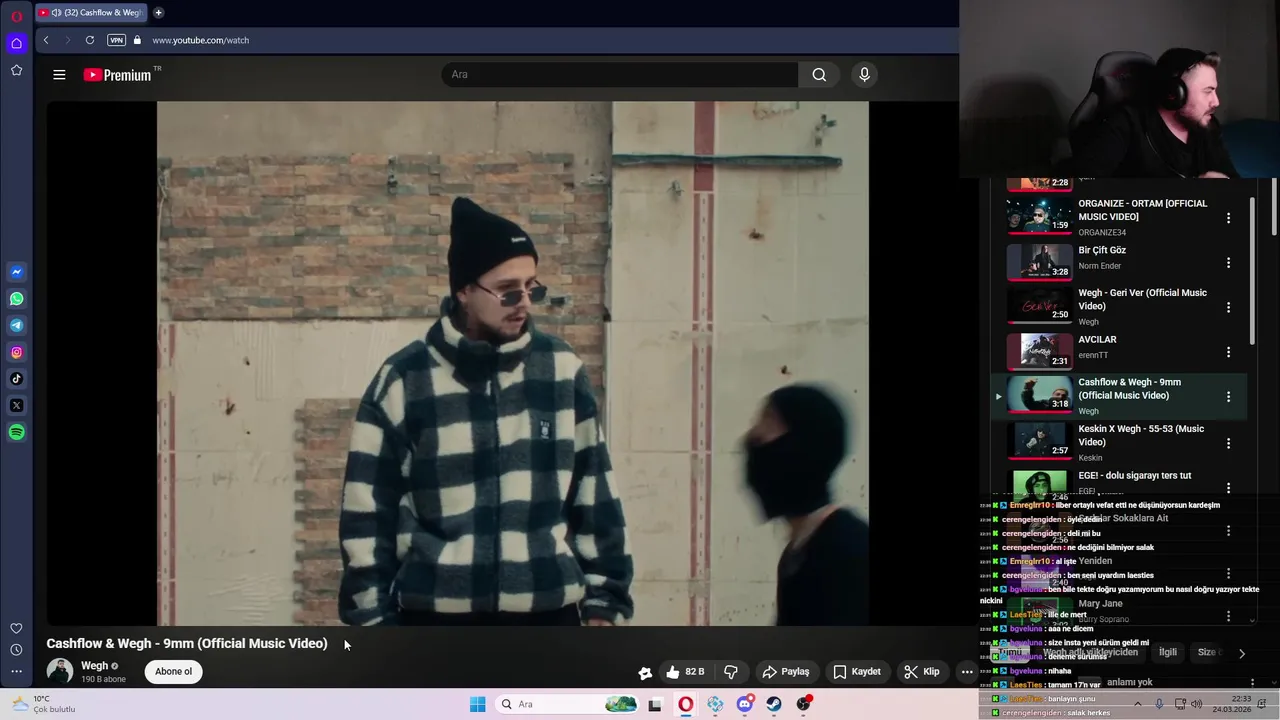Click the browser address bar URL
Screen dimensions: 1280x720
(201, 40)
